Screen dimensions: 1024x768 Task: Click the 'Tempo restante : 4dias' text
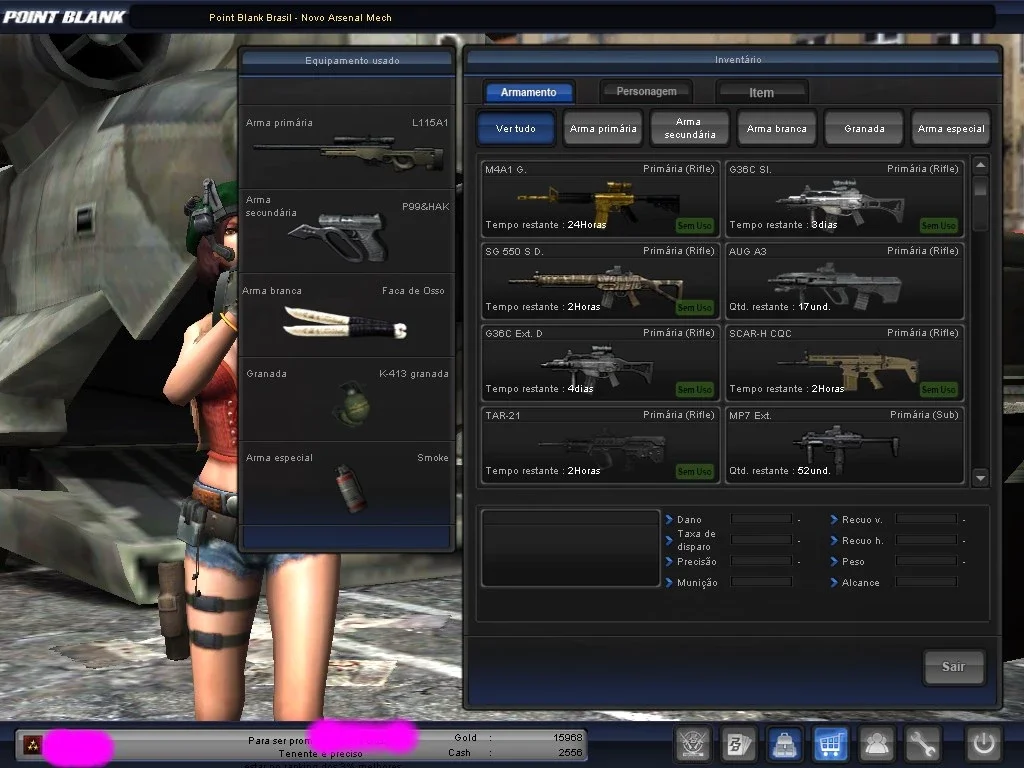[x=539, y=389]
